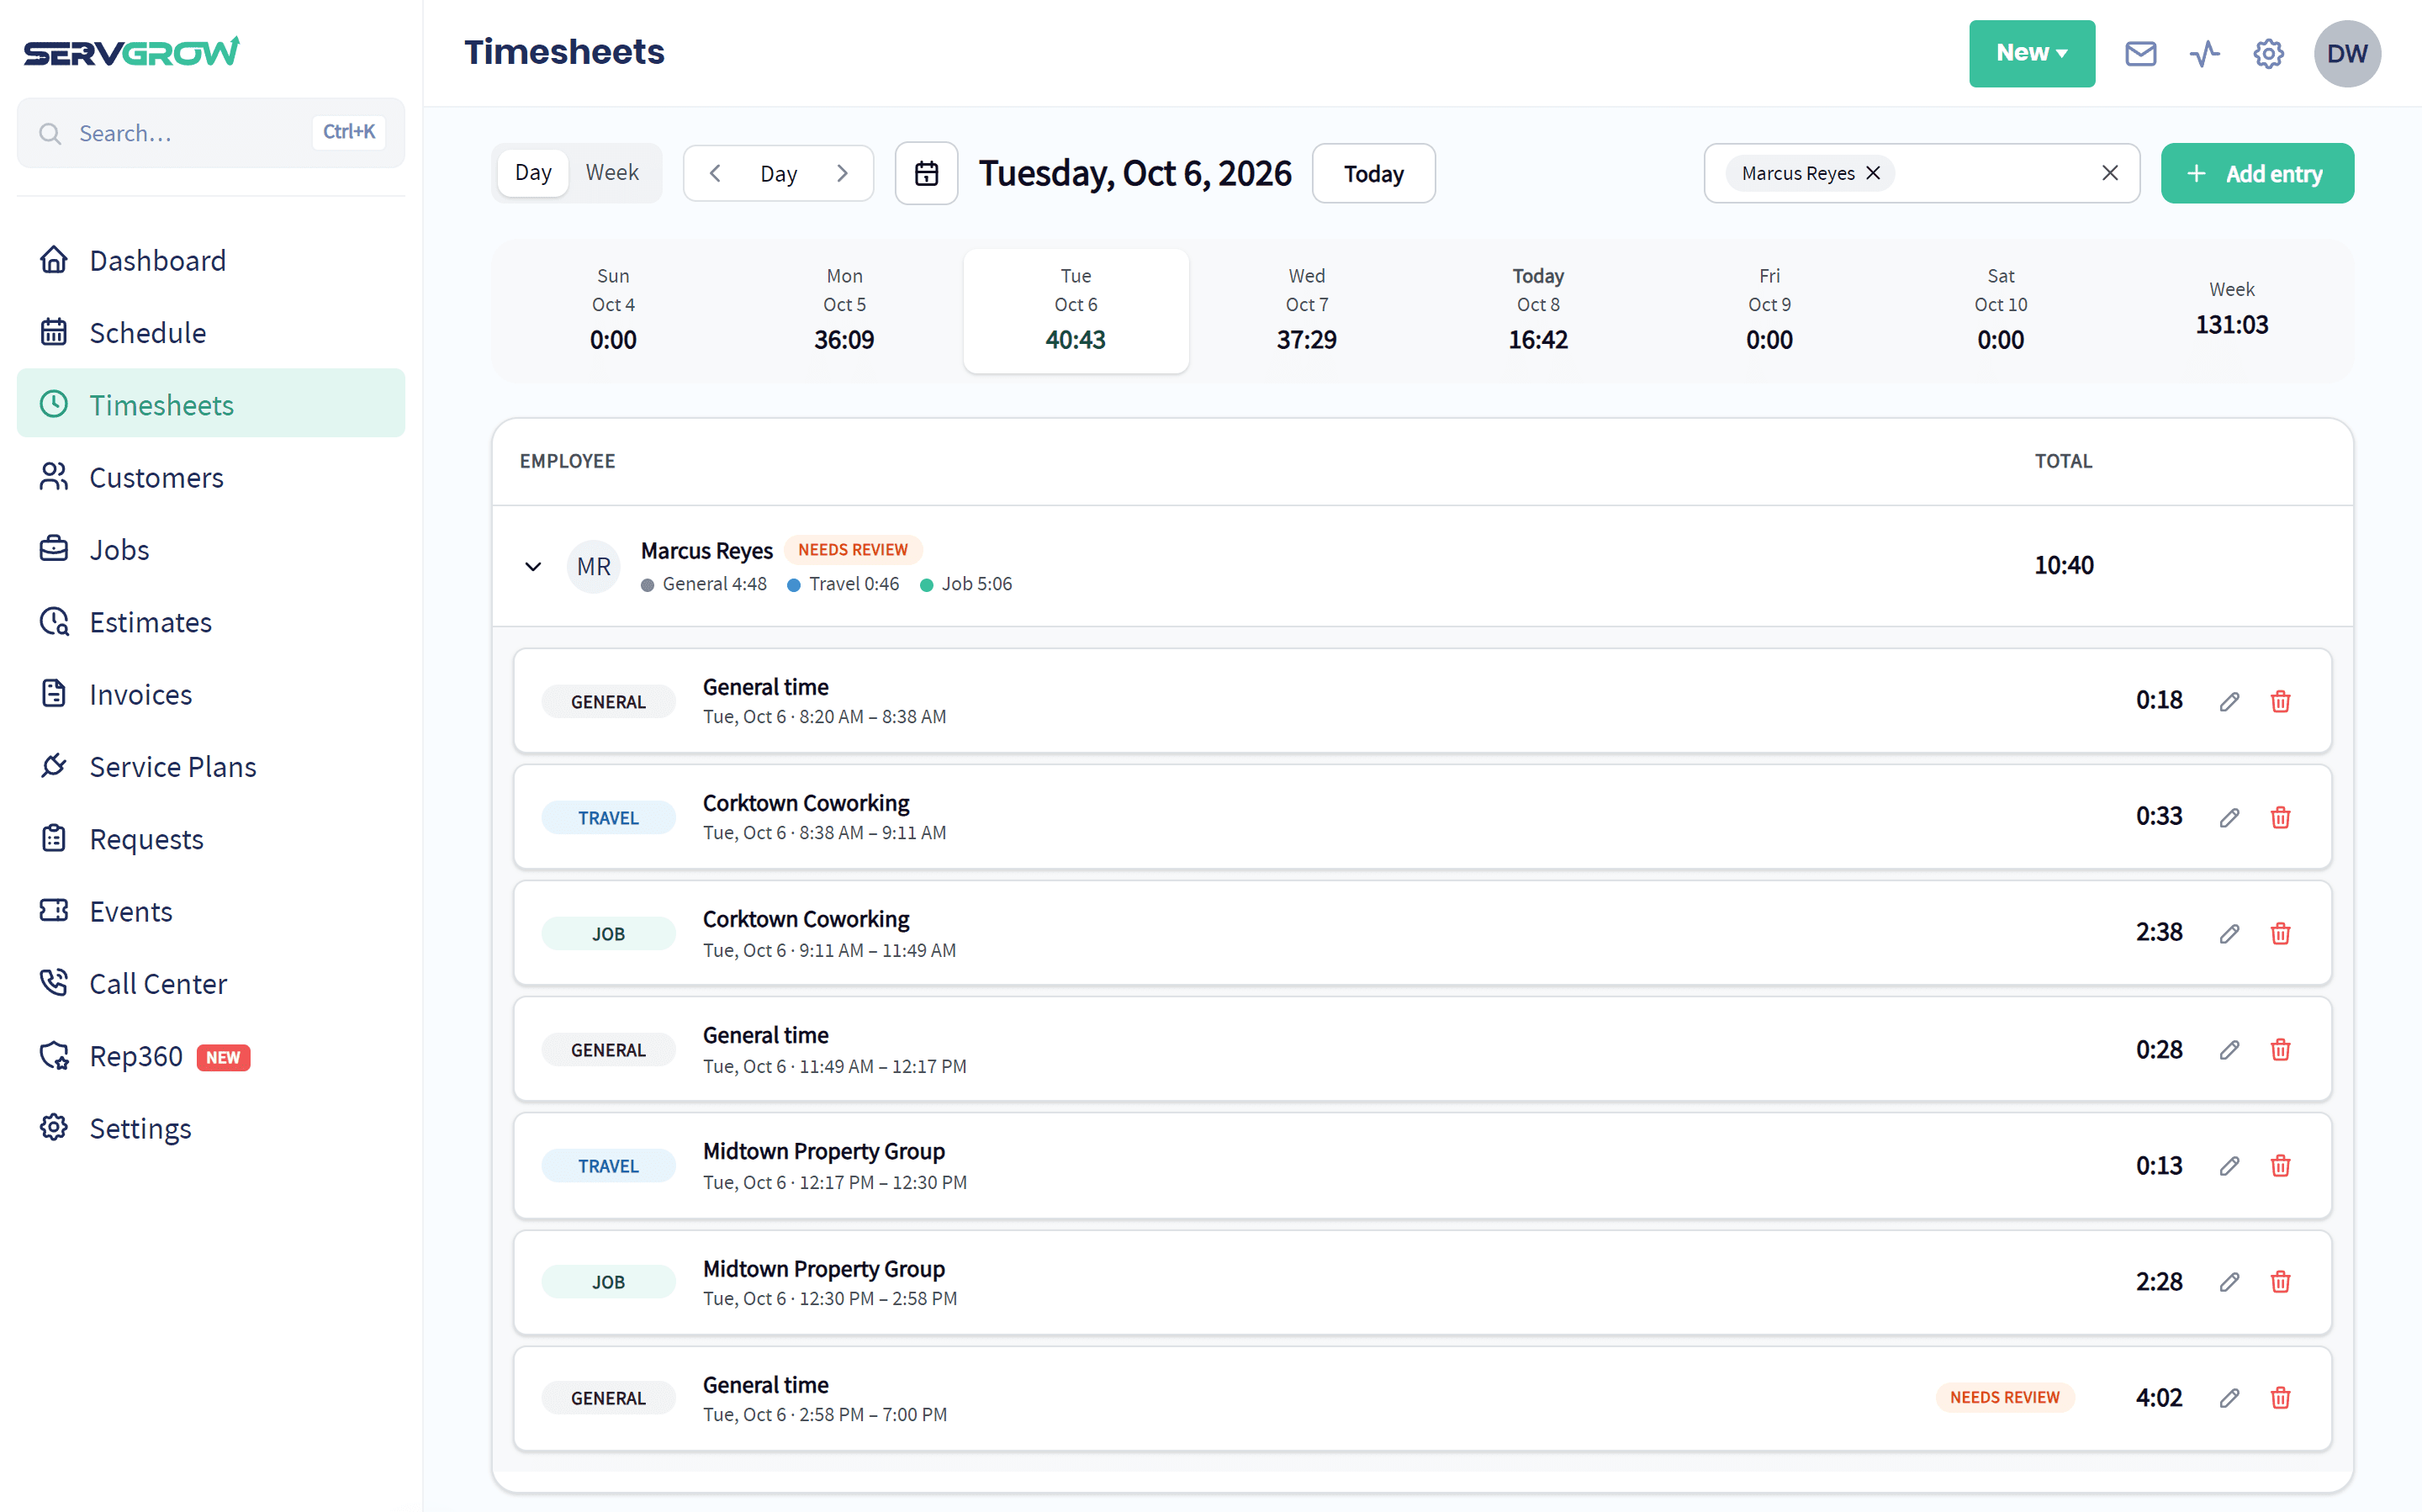Focus the Search input field

tap(211, 133)
